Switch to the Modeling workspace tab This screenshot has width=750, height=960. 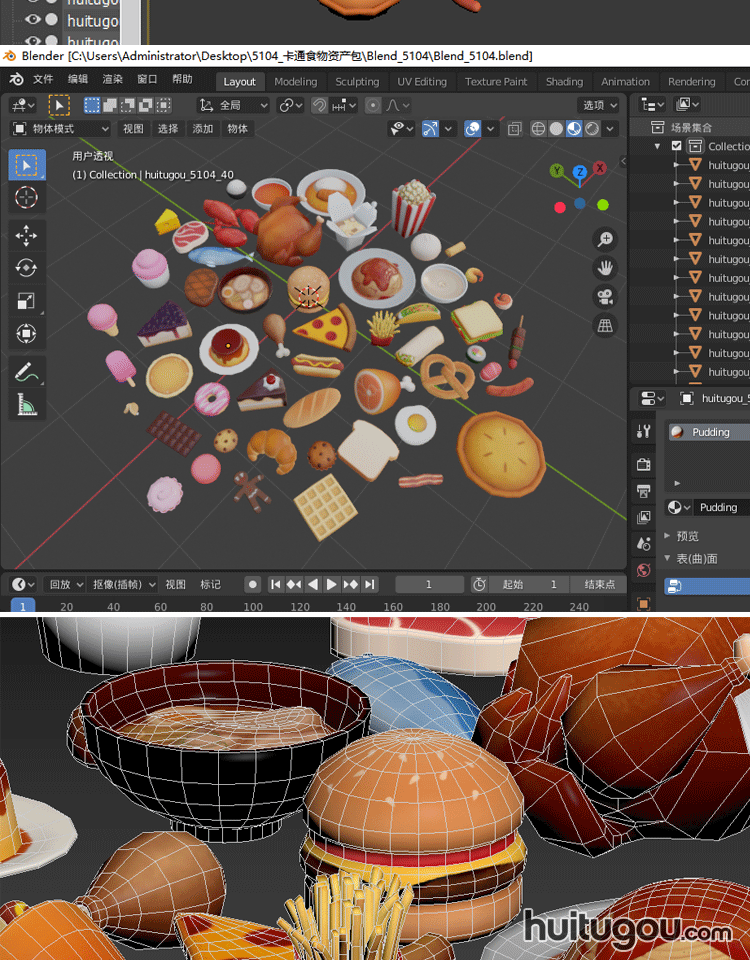[295, 82]
